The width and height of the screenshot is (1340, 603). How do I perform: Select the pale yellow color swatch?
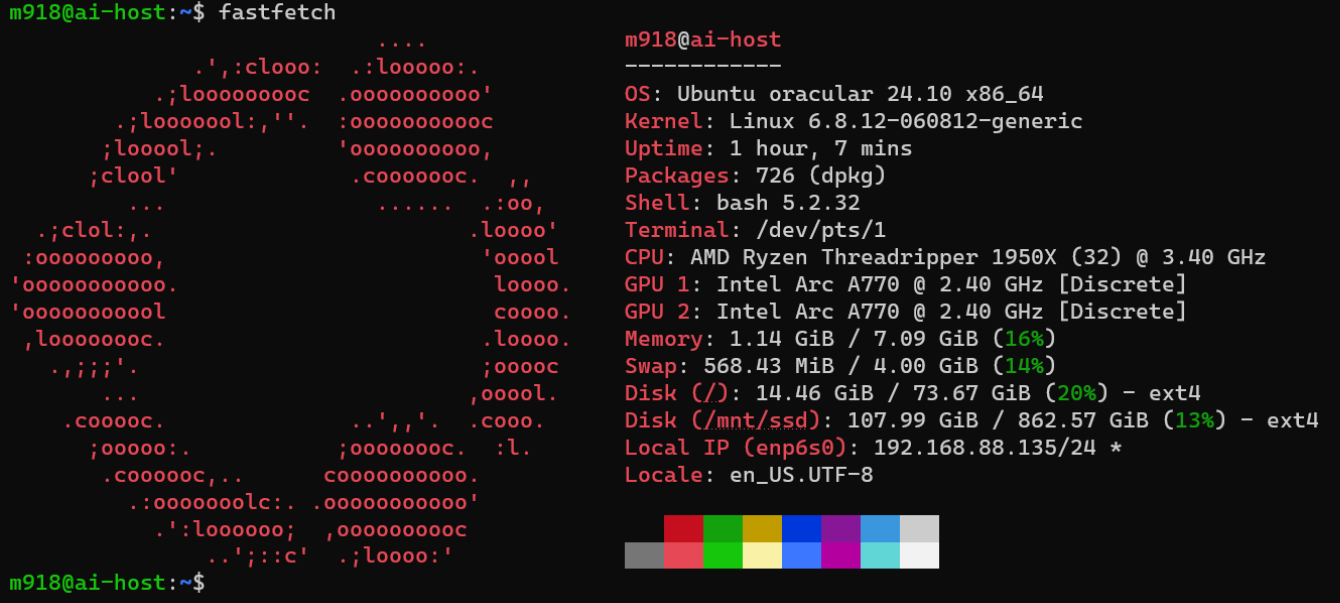(762, 555)
